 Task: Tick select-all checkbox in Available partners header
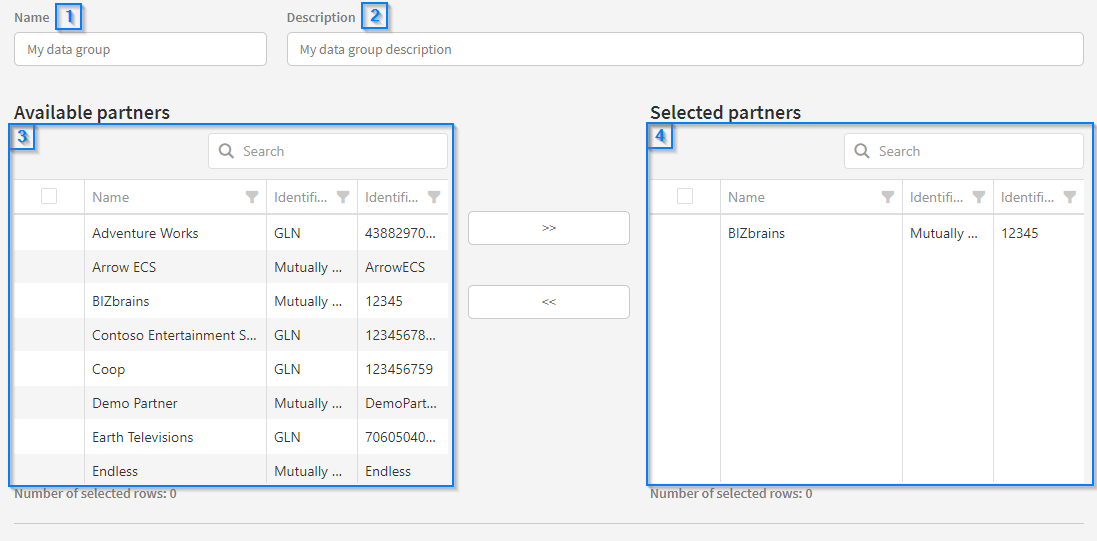[49, 197]
